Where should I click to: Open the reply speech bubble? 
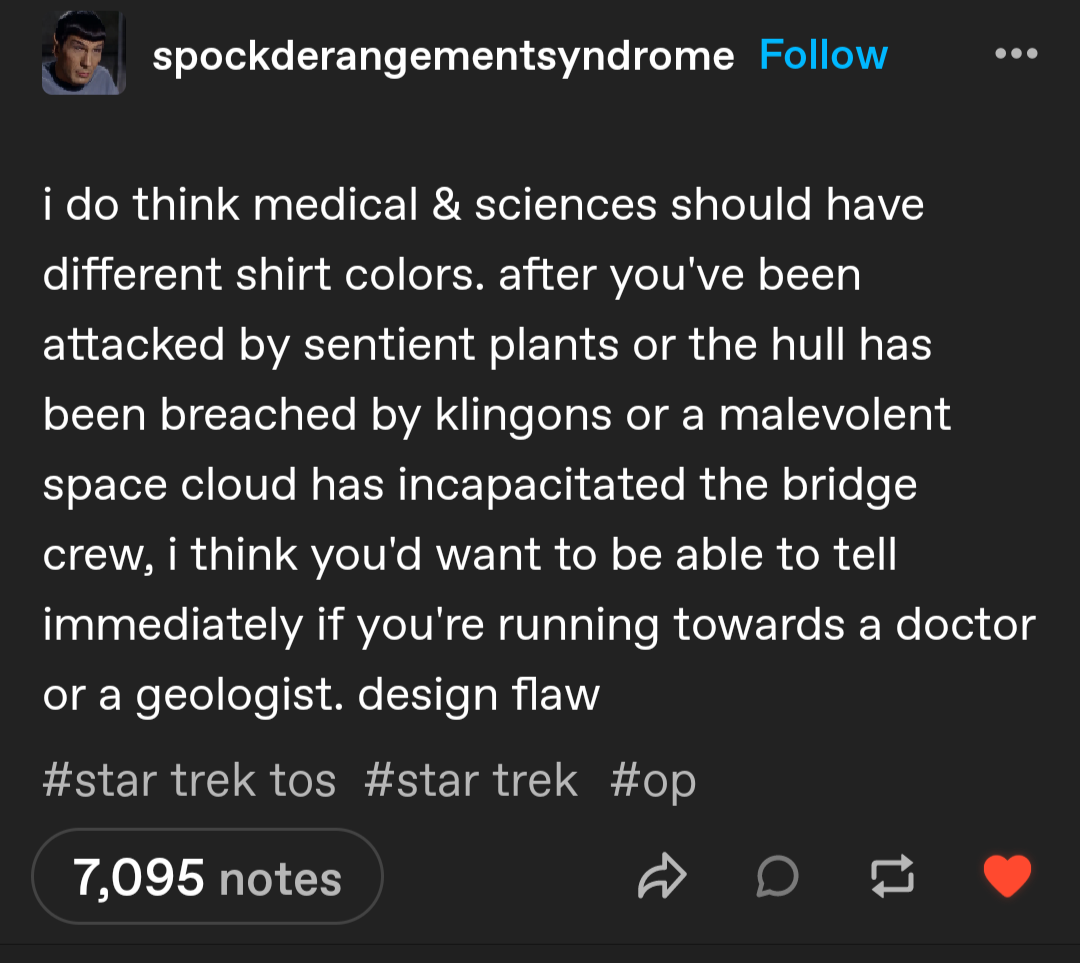777,876
